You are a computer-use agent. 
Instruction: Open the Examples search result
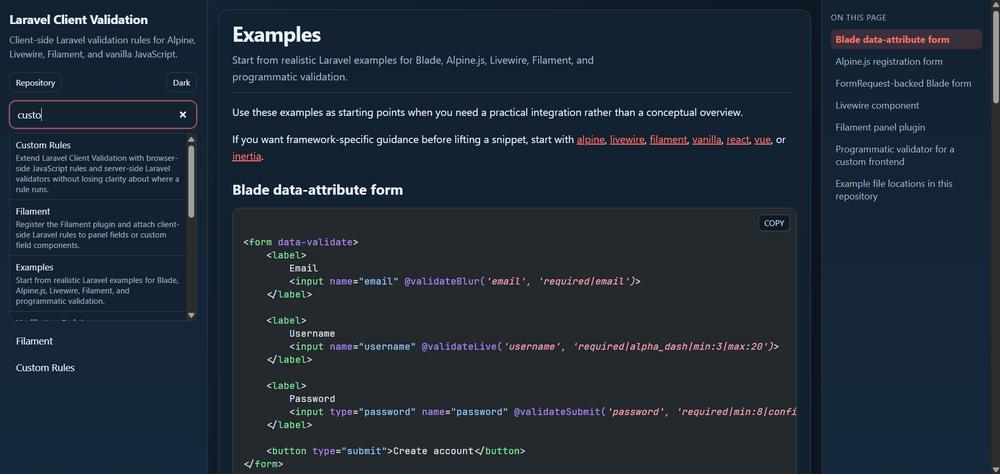98,284
